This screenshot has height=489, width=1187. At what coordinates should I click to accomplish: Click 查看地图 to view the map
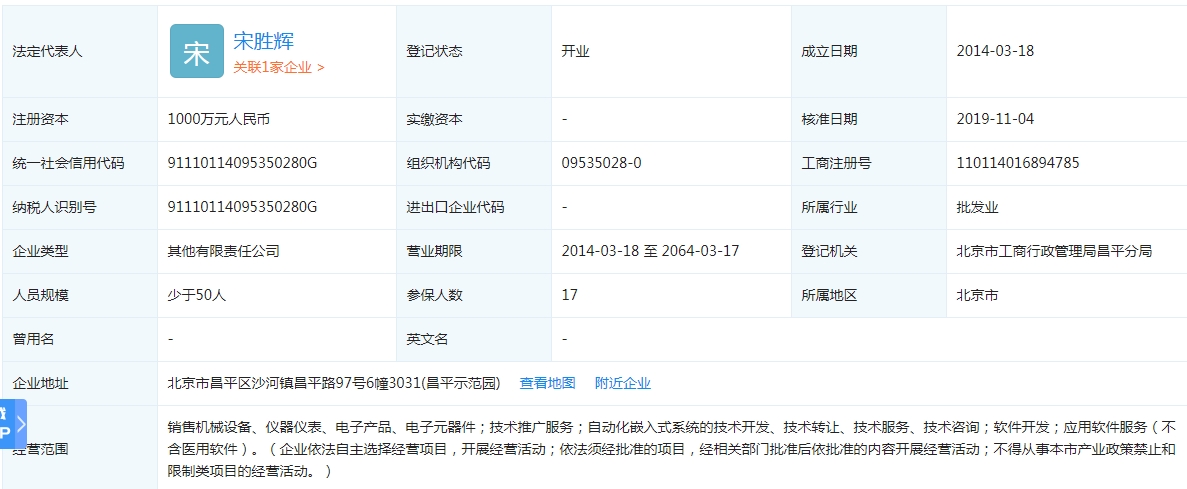tap(547, 383)
